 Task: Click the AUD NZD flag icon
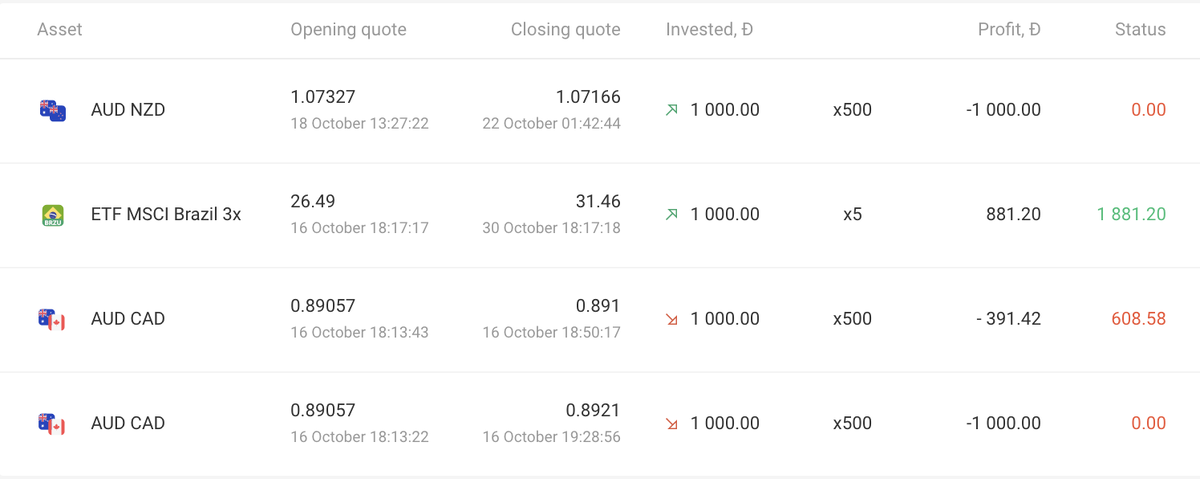(x=52, y=111)
